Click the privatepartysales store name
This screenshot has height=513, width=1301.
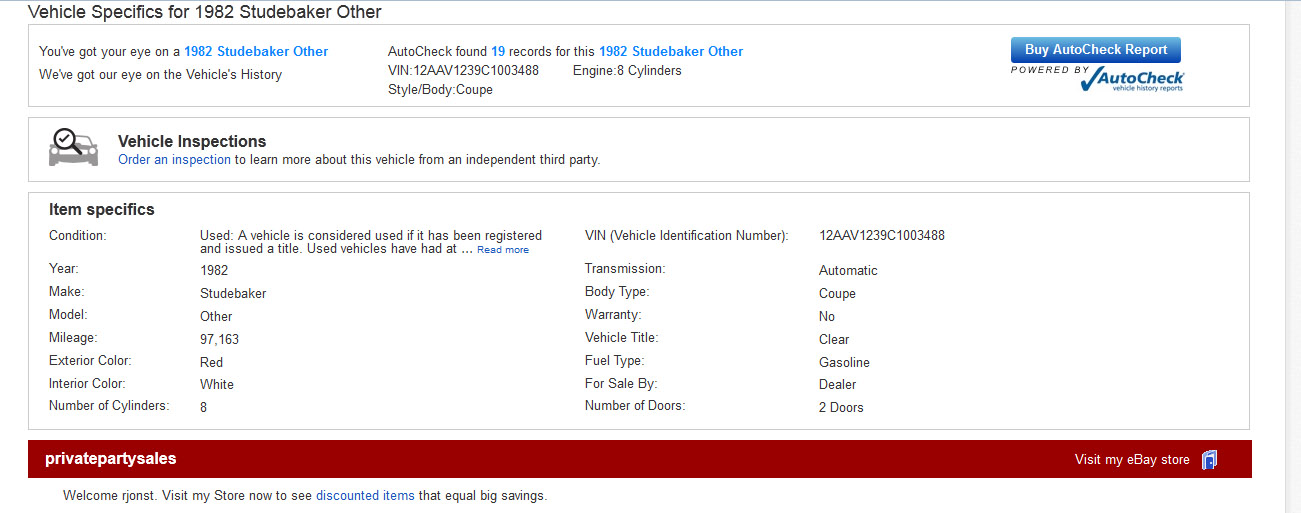coord(111,459)
